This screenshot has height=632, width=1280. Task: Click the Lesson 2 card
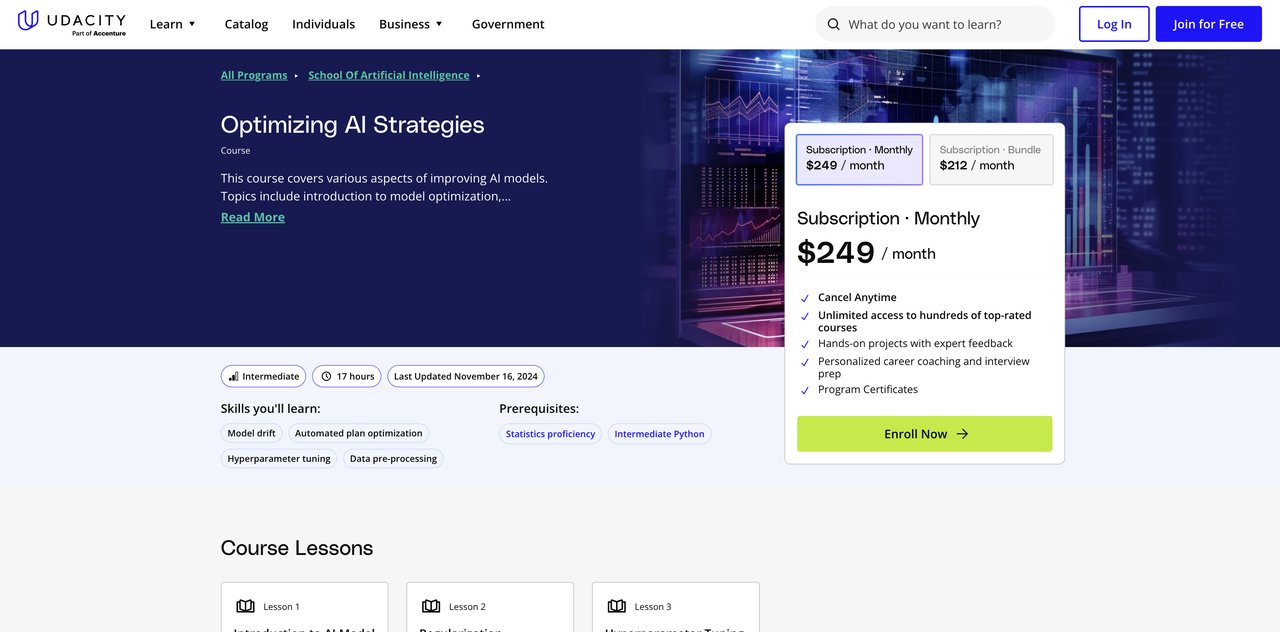[490, 607]
